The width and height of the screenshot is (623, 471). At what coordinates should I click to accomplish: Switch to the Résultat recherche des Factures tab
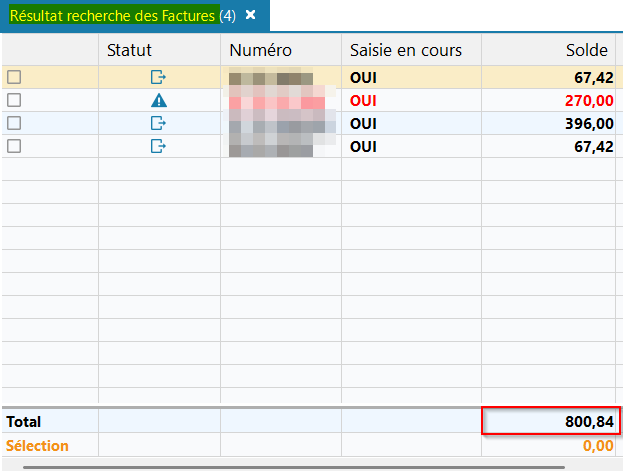click(x=113, y=15)
